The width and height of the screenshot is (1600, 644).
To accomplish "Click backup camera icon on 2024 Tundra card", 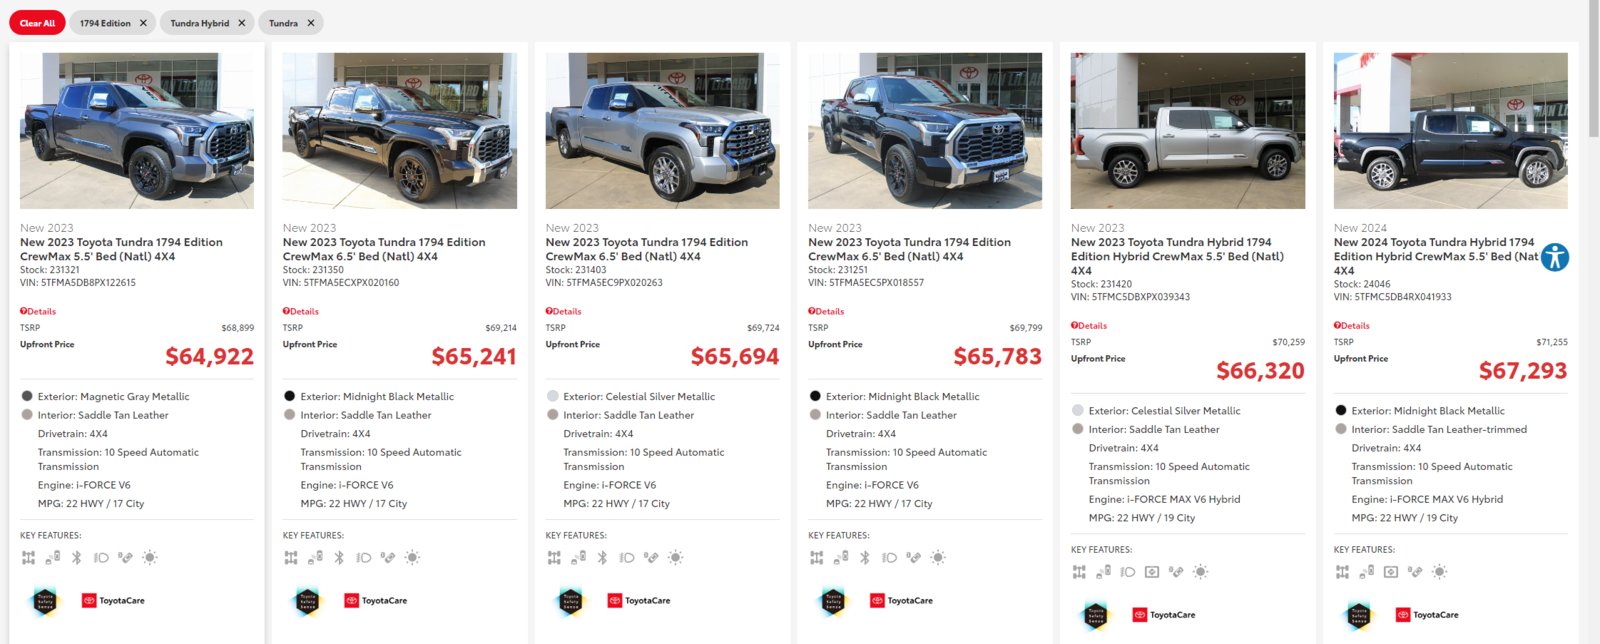I will click(1390, 572).
